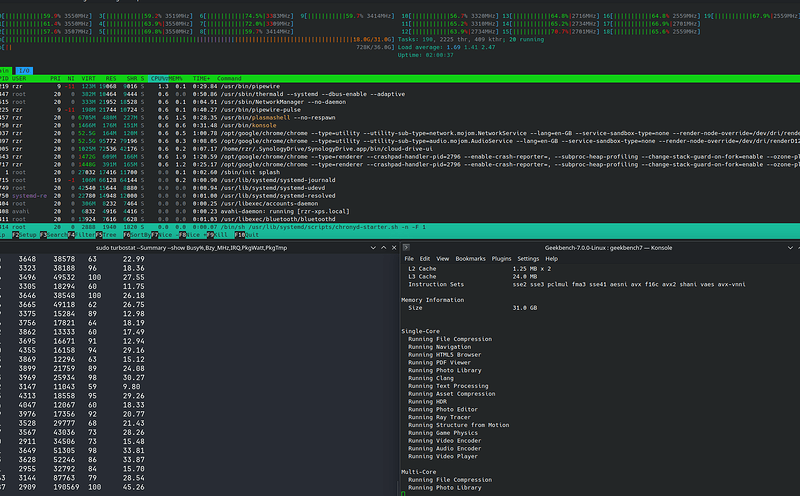Open Bookmarks menu in Konsole

click(x=470, y=259)
